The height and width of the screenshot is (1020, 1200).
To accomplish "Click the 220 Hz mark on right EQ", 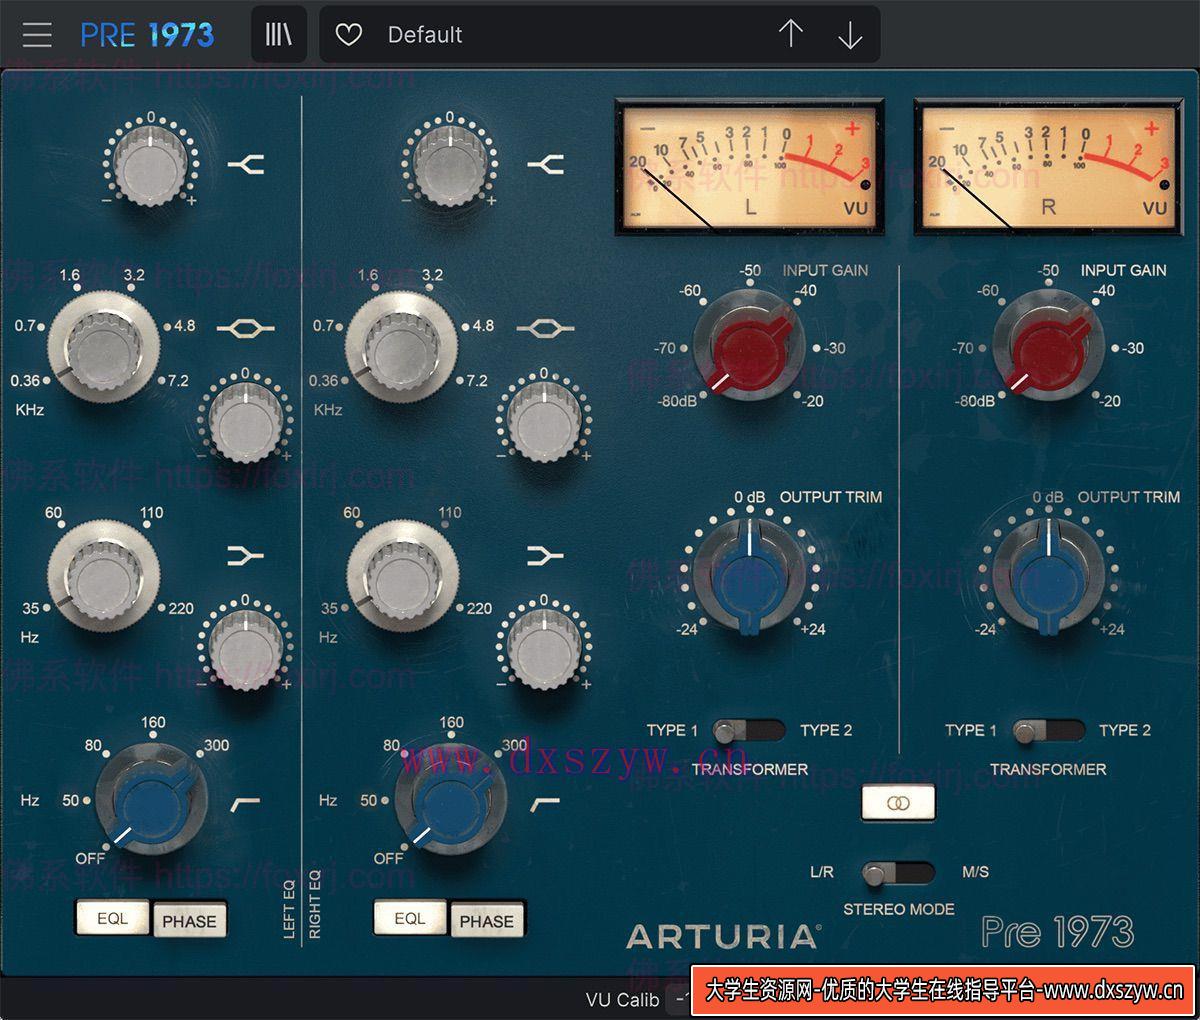I will tap(479, 608).
